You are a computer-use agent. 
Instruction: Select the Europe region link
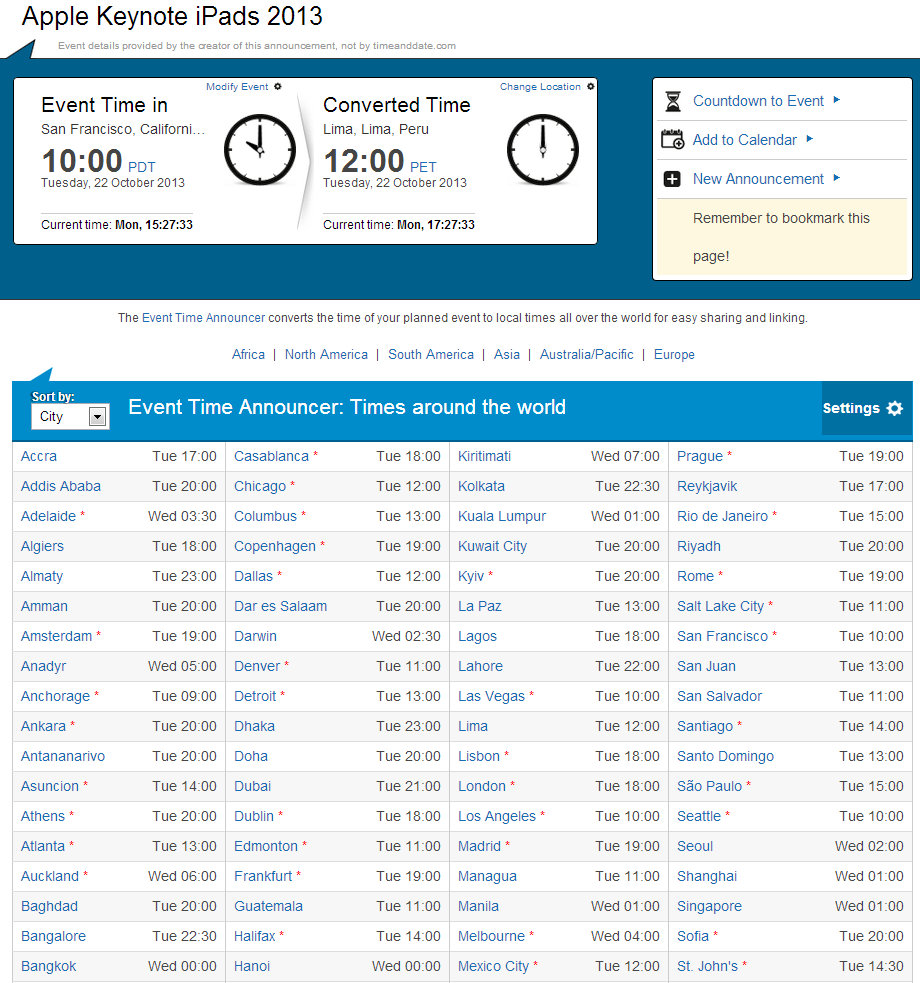[x=674, y=355]
